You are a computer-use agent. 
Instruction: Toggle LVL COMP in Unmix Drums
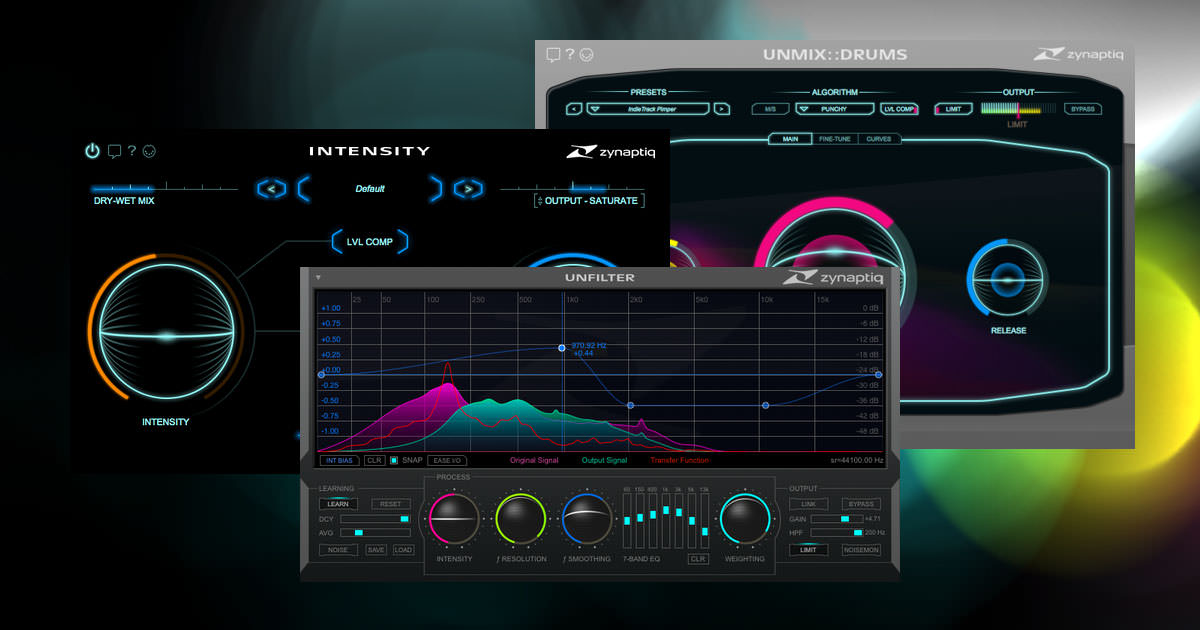(x=898, y=108)
